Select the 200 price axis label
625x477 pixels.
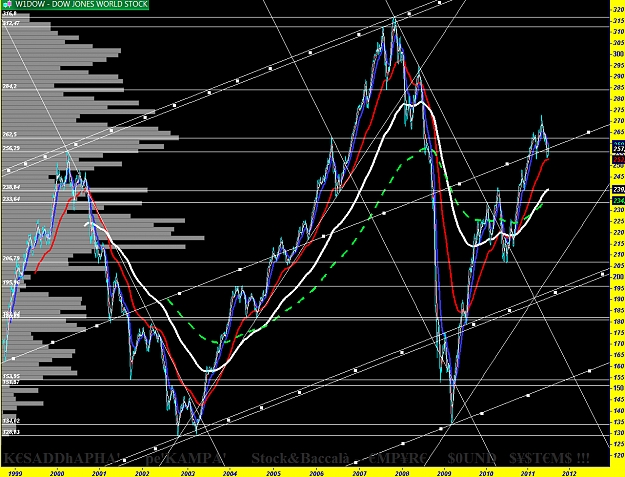(619, 277)
